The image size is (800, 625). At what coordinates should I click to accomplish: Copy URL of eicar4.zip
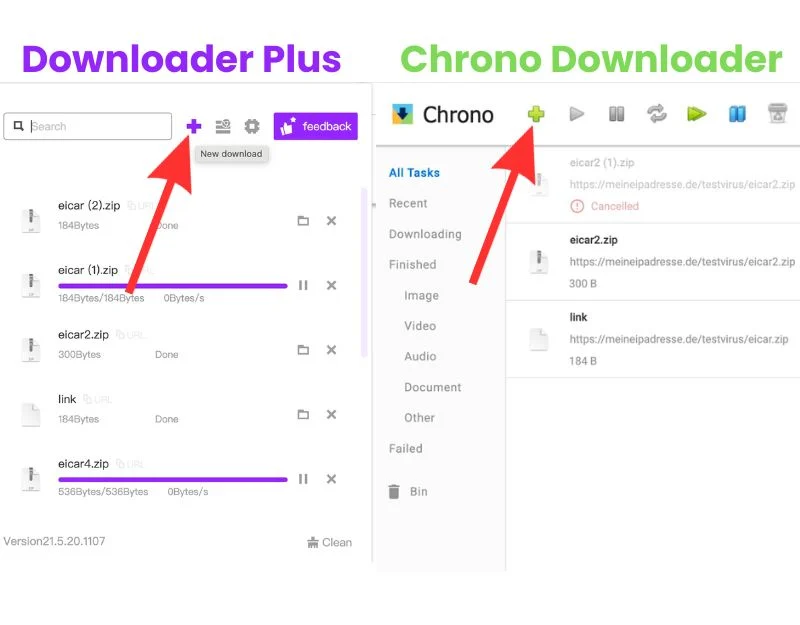point(130,464)
